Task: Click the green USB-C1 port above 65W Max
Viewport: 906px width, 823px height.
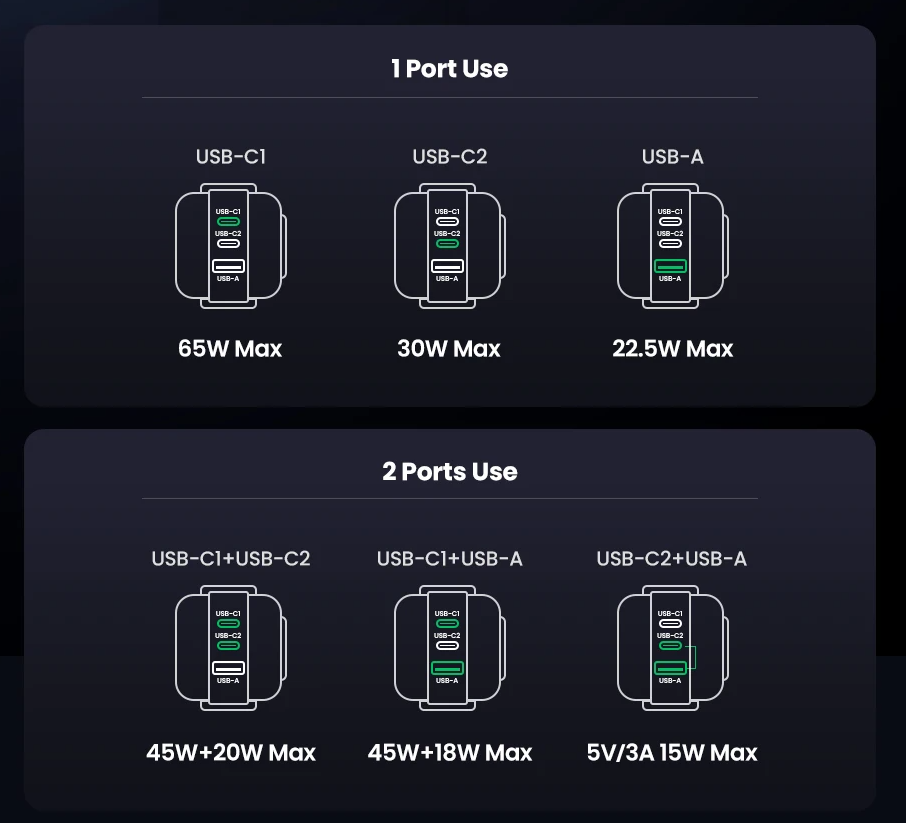Action: [229, 220]
